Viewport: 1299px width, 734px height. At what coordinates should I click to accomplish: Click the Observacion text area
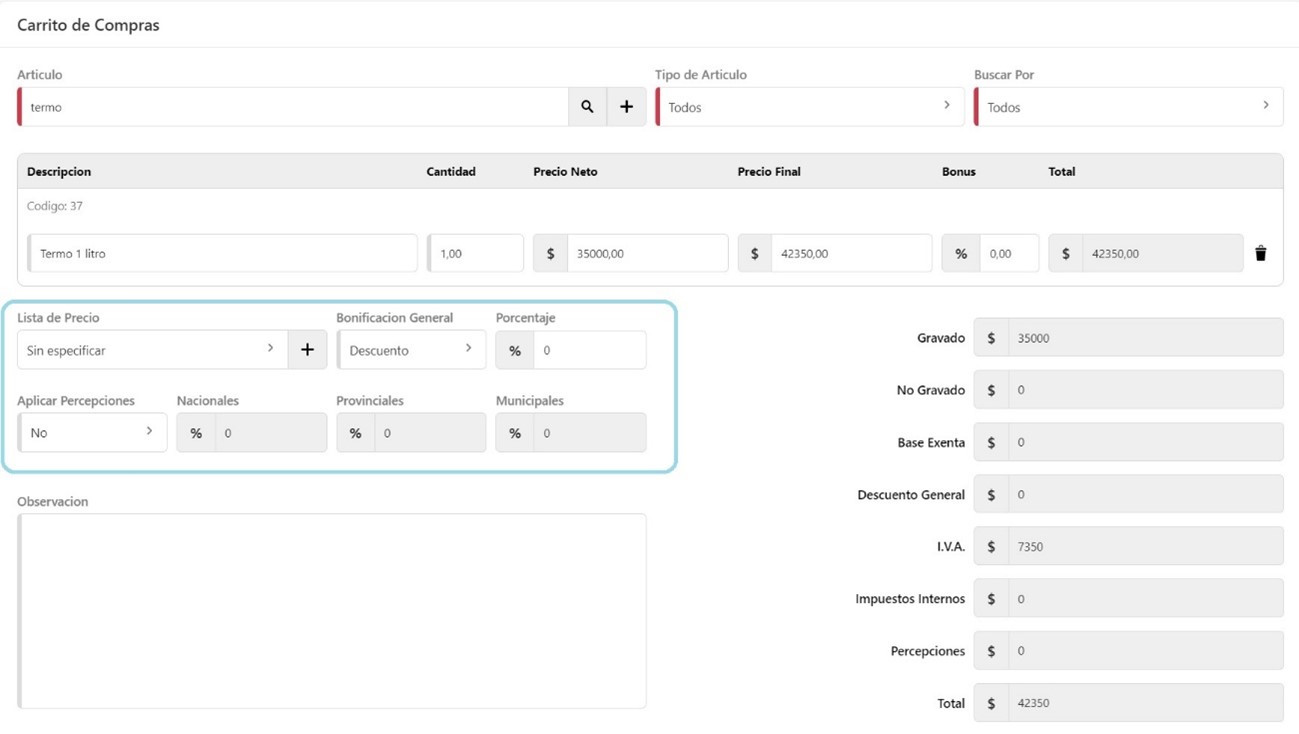pos(332,611)
